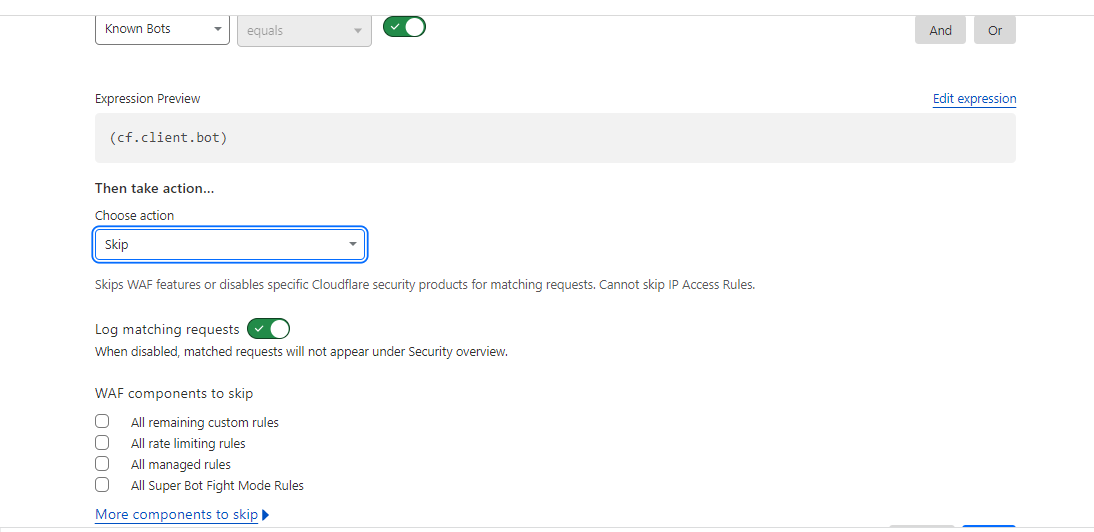Open the Known Bots field dropdown
The height and width of the screenshot is (532, 1094).
click(162, 29)
